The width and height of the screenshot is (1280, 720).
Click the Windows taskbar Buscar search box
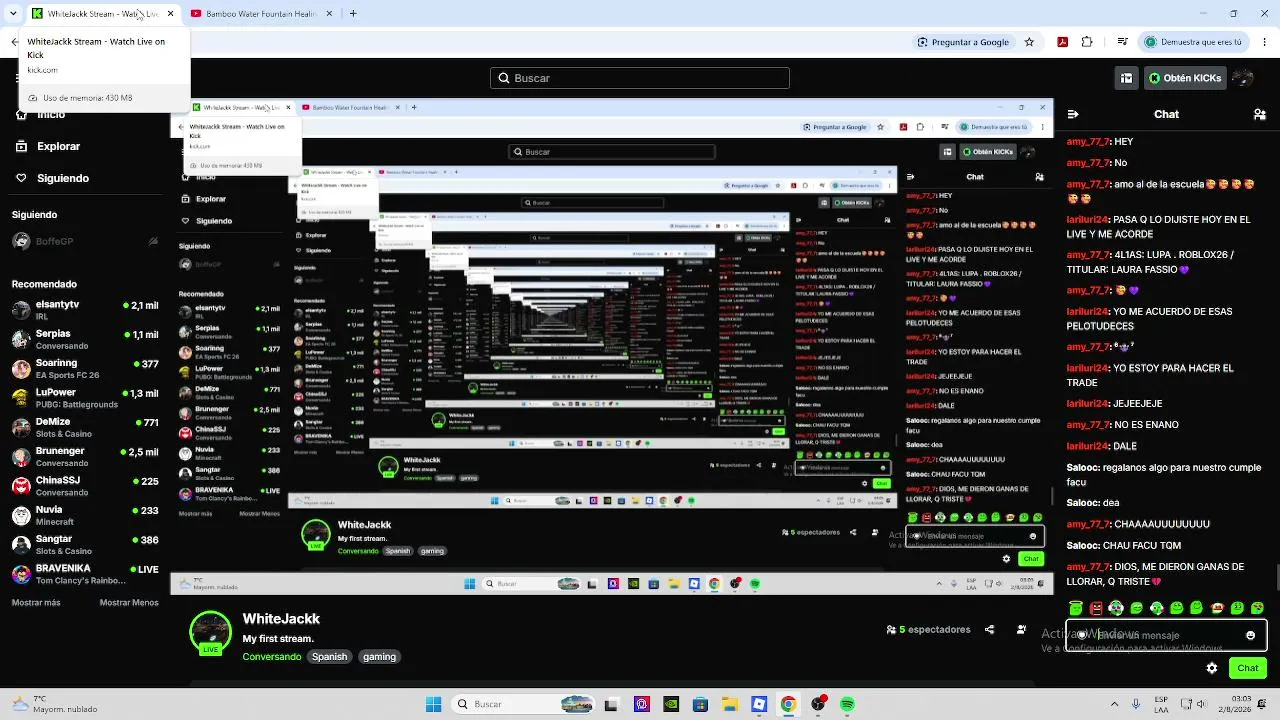coord(522,704)
